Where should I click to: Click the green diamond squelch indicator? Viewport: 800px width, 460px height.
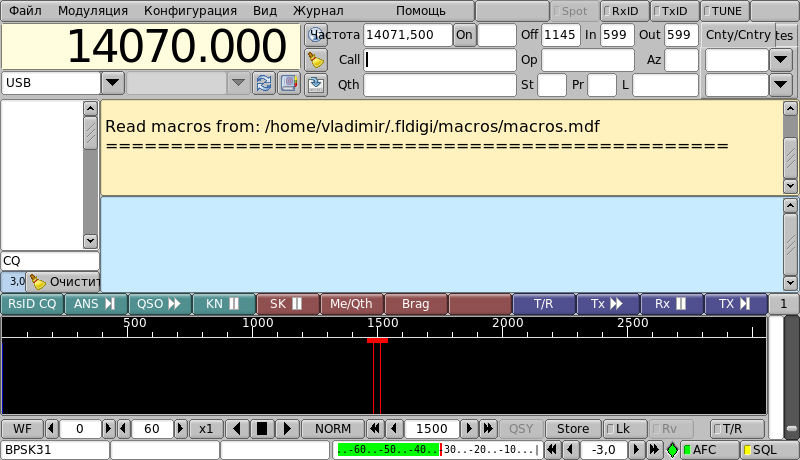(x=672, y=450)
